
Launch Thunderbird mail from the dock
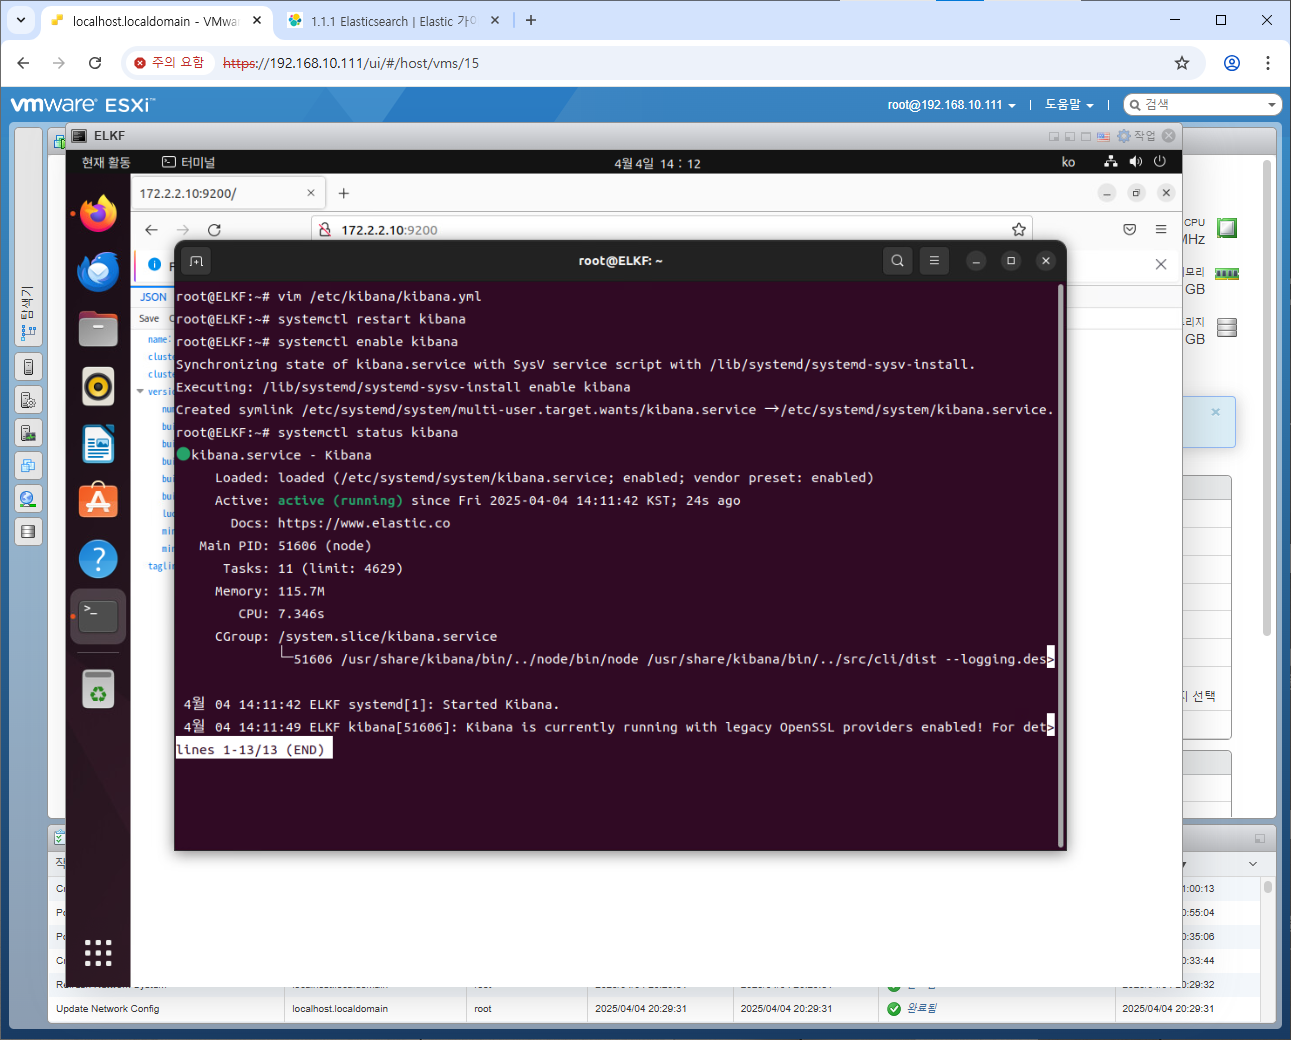98,271
